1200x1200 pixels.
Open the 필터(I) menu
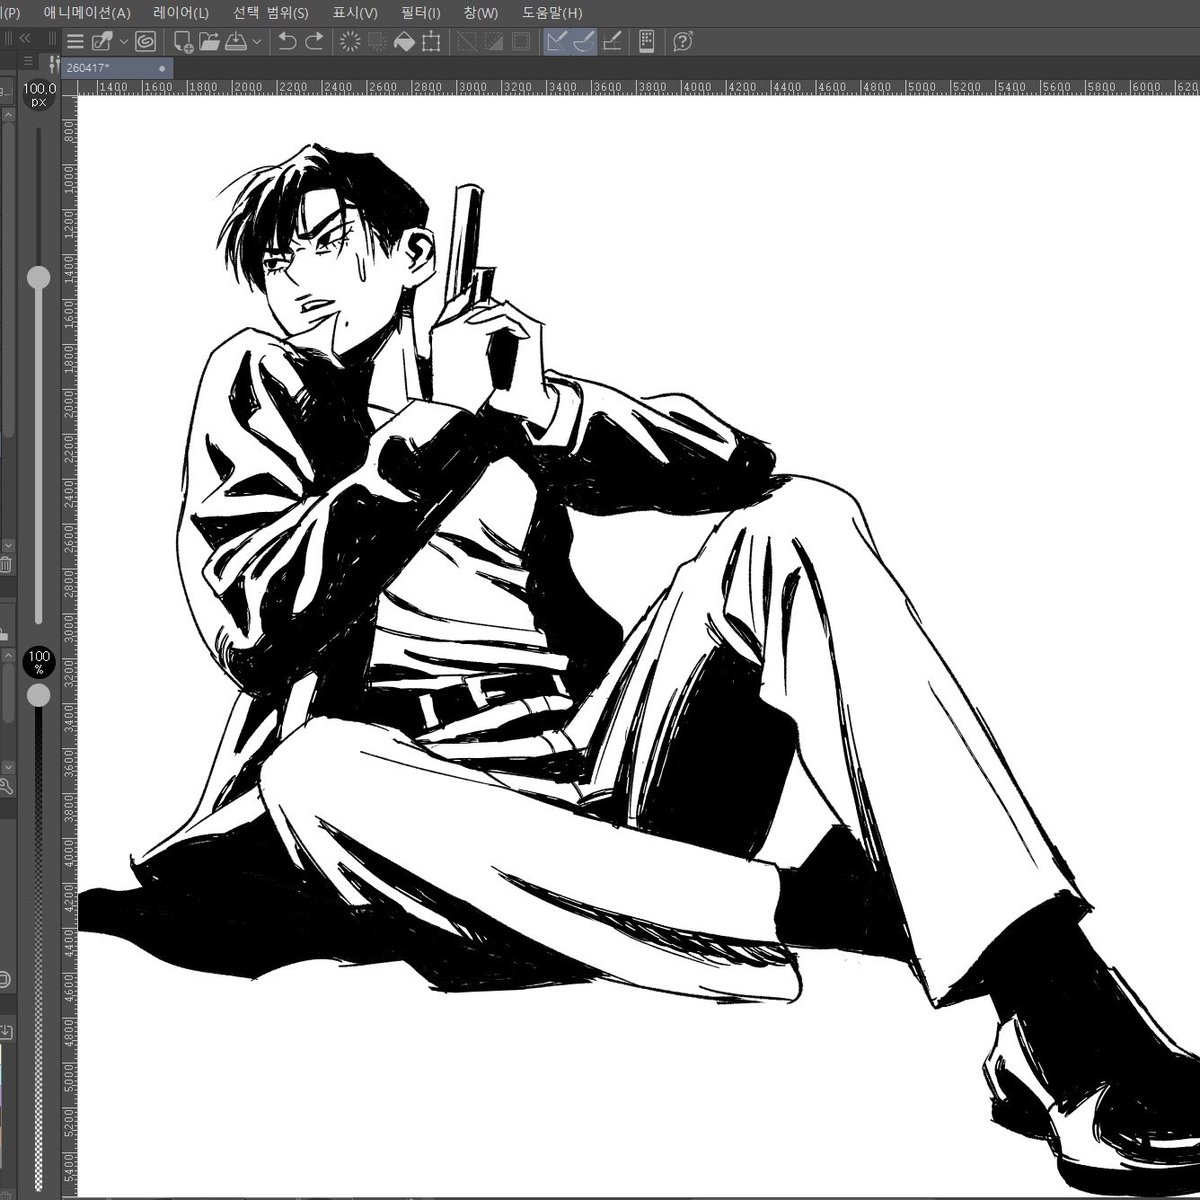coord(420,13)
